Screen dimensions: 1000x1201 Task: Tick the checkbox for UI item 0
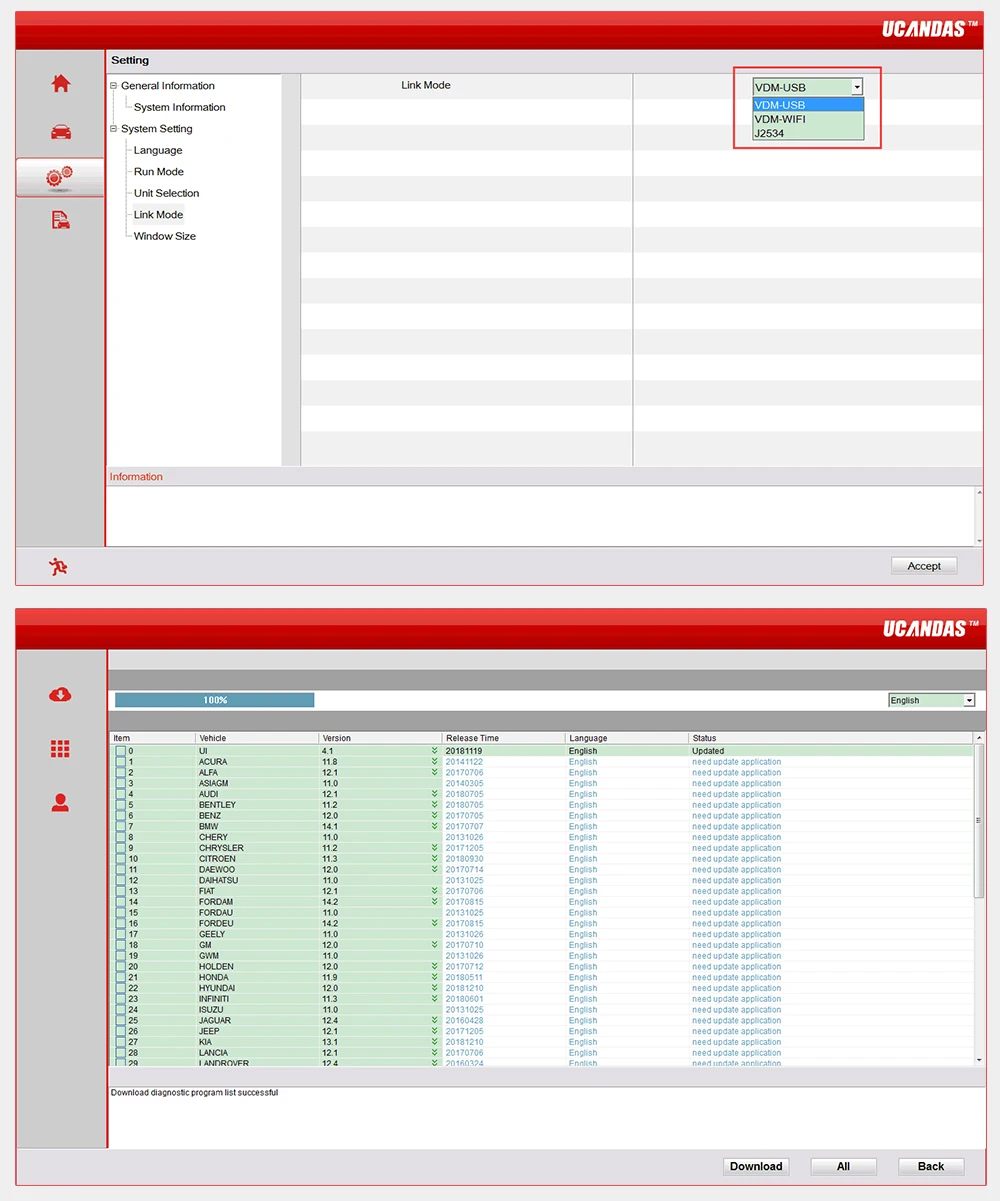click(120, 751)
